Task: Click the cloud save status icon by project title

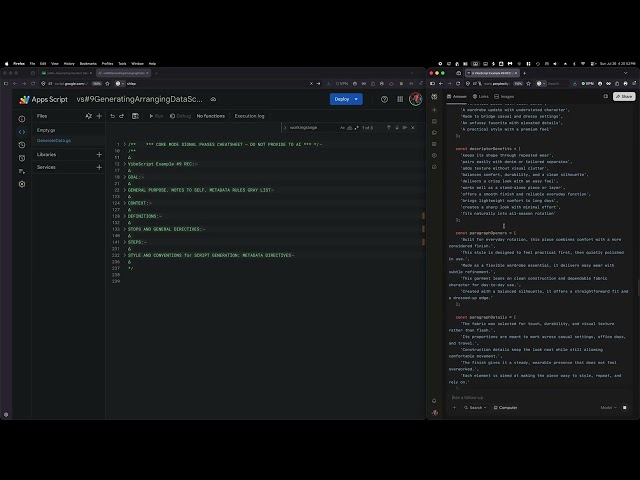Action: 213,99
